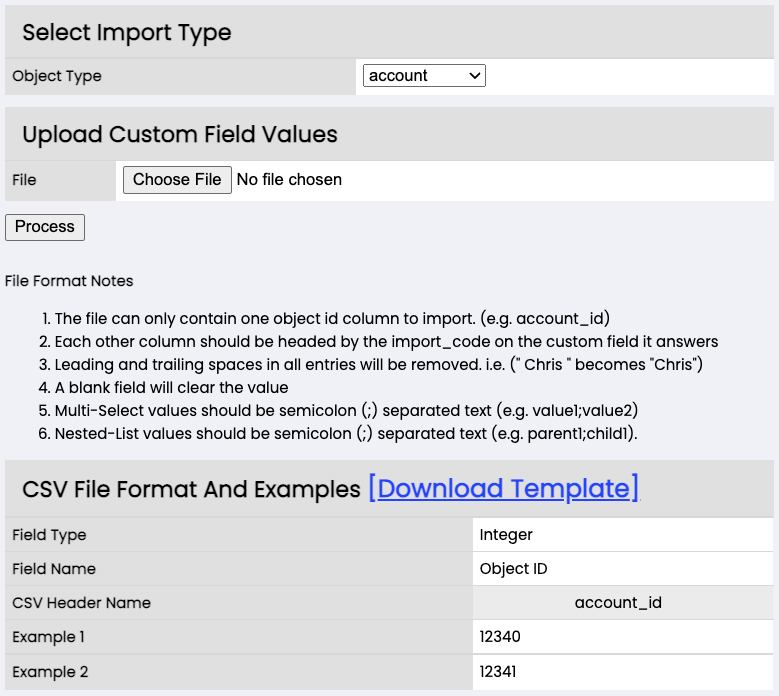Viewport: 779px width, 696px height.
Task: Click the 'Field Type' row label
Action: 49,535
